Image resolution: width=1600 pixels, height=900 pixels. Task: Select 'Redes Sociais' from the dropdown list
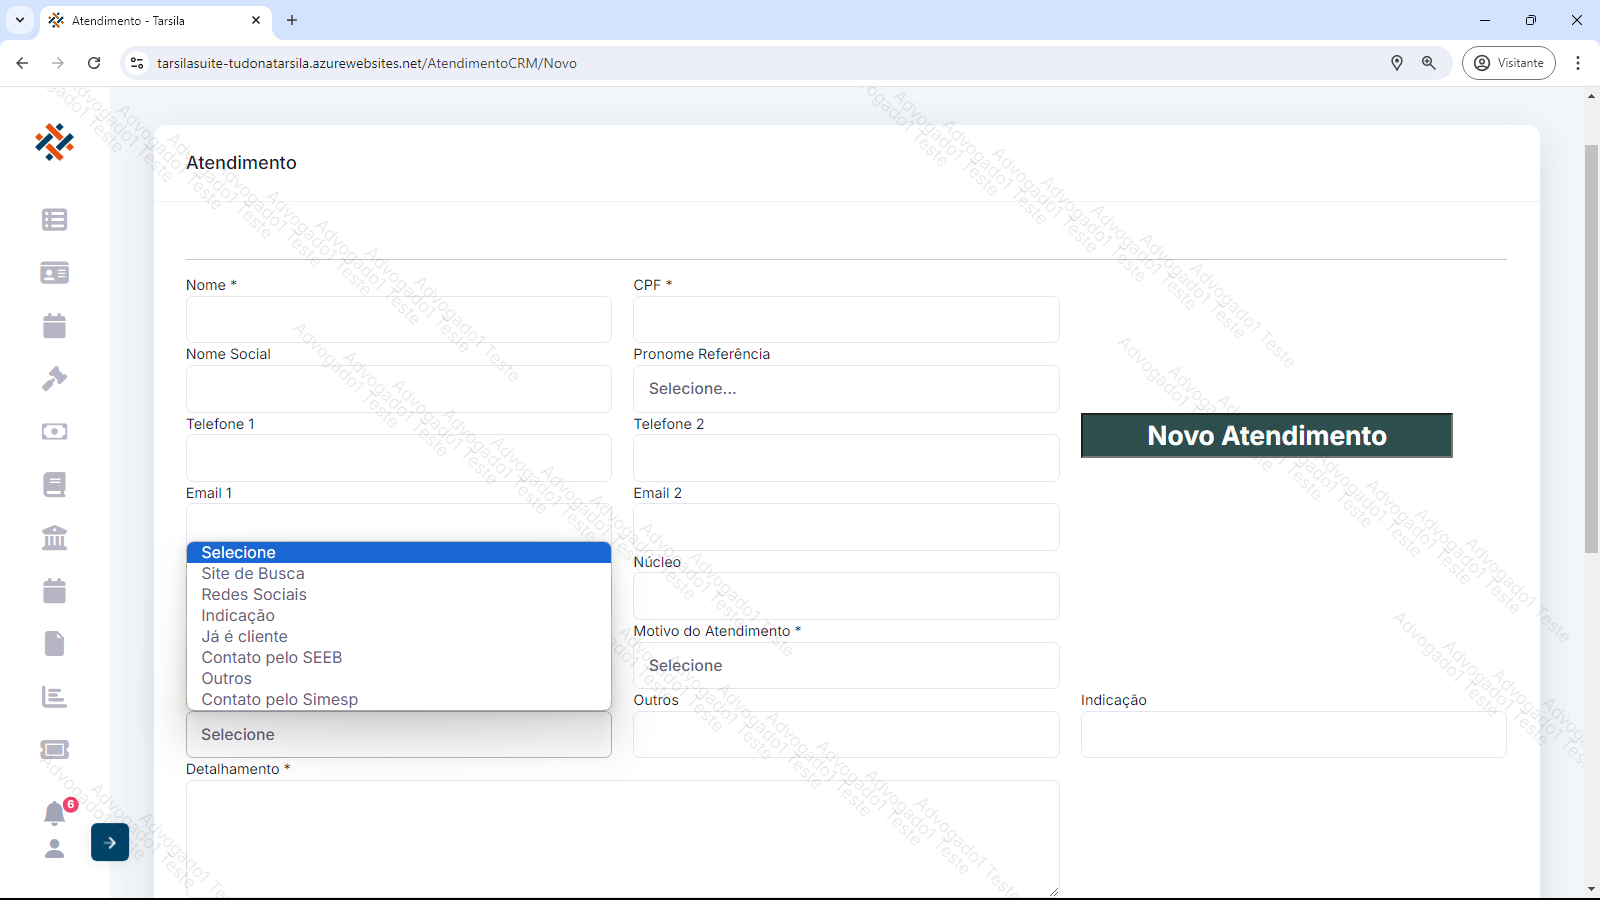254,595
